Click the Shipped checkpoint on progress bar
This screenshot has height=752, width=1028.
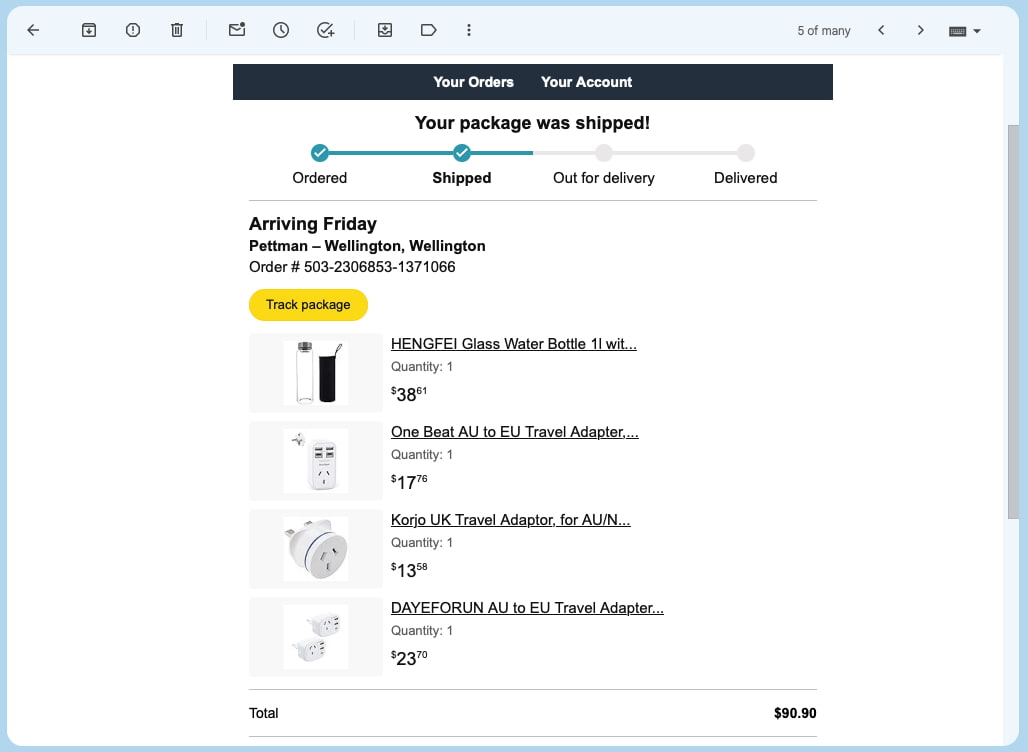(x=461, y=153)
